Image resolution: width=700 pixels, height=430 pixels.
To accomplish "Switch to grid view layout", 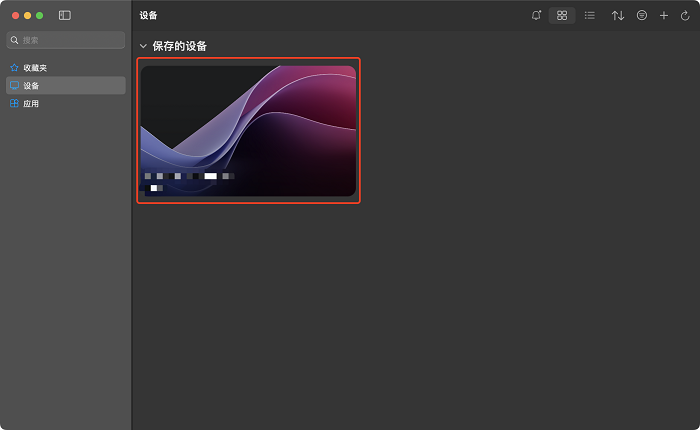I will coord(562,15).
